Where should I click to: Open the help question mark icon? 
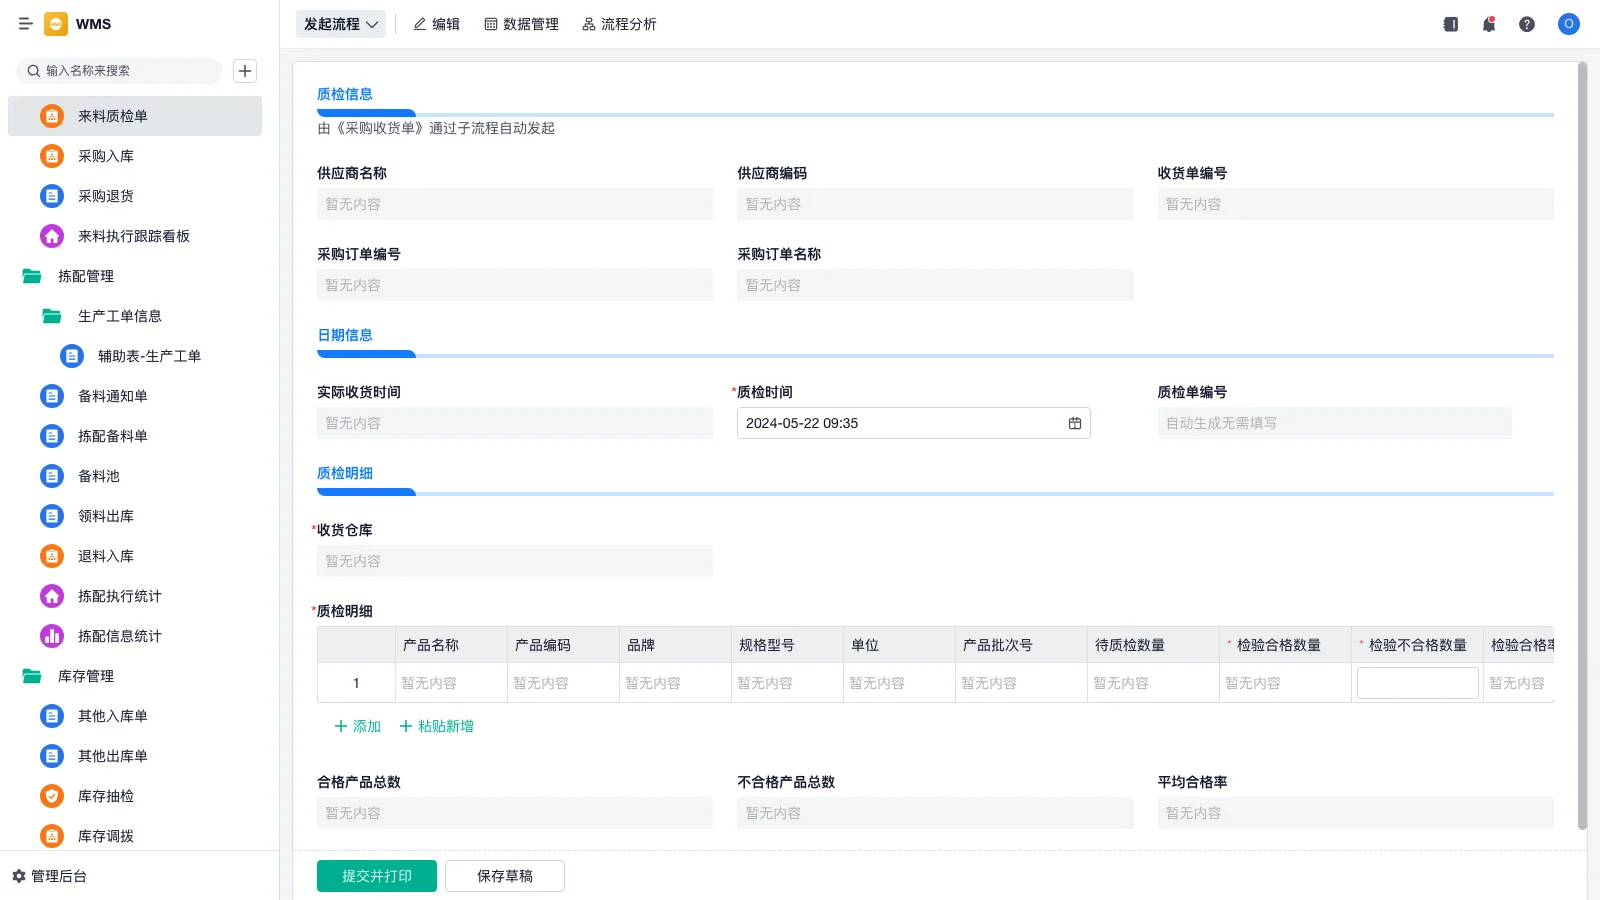pyautogui.click(x=1527, y=24)
